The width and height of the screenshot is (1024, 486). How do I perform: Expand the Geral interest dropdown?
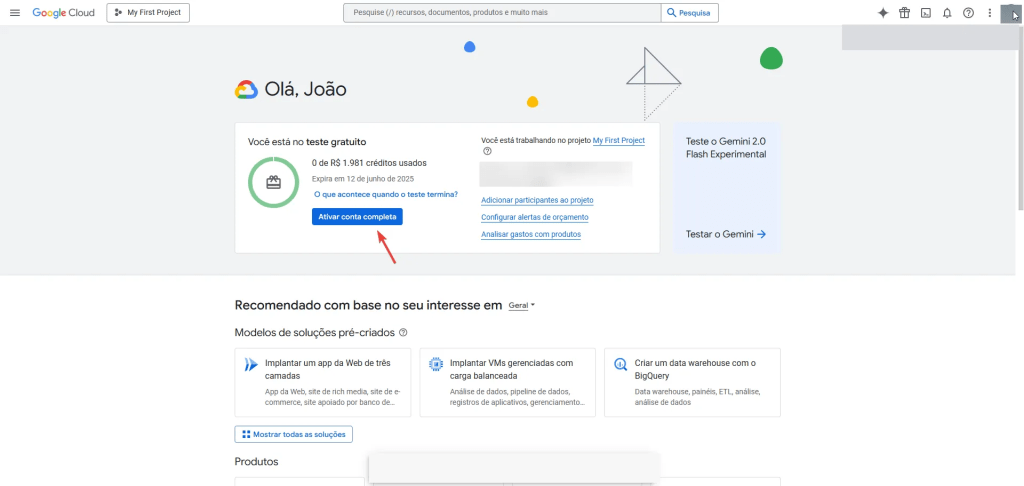[521, 306]
